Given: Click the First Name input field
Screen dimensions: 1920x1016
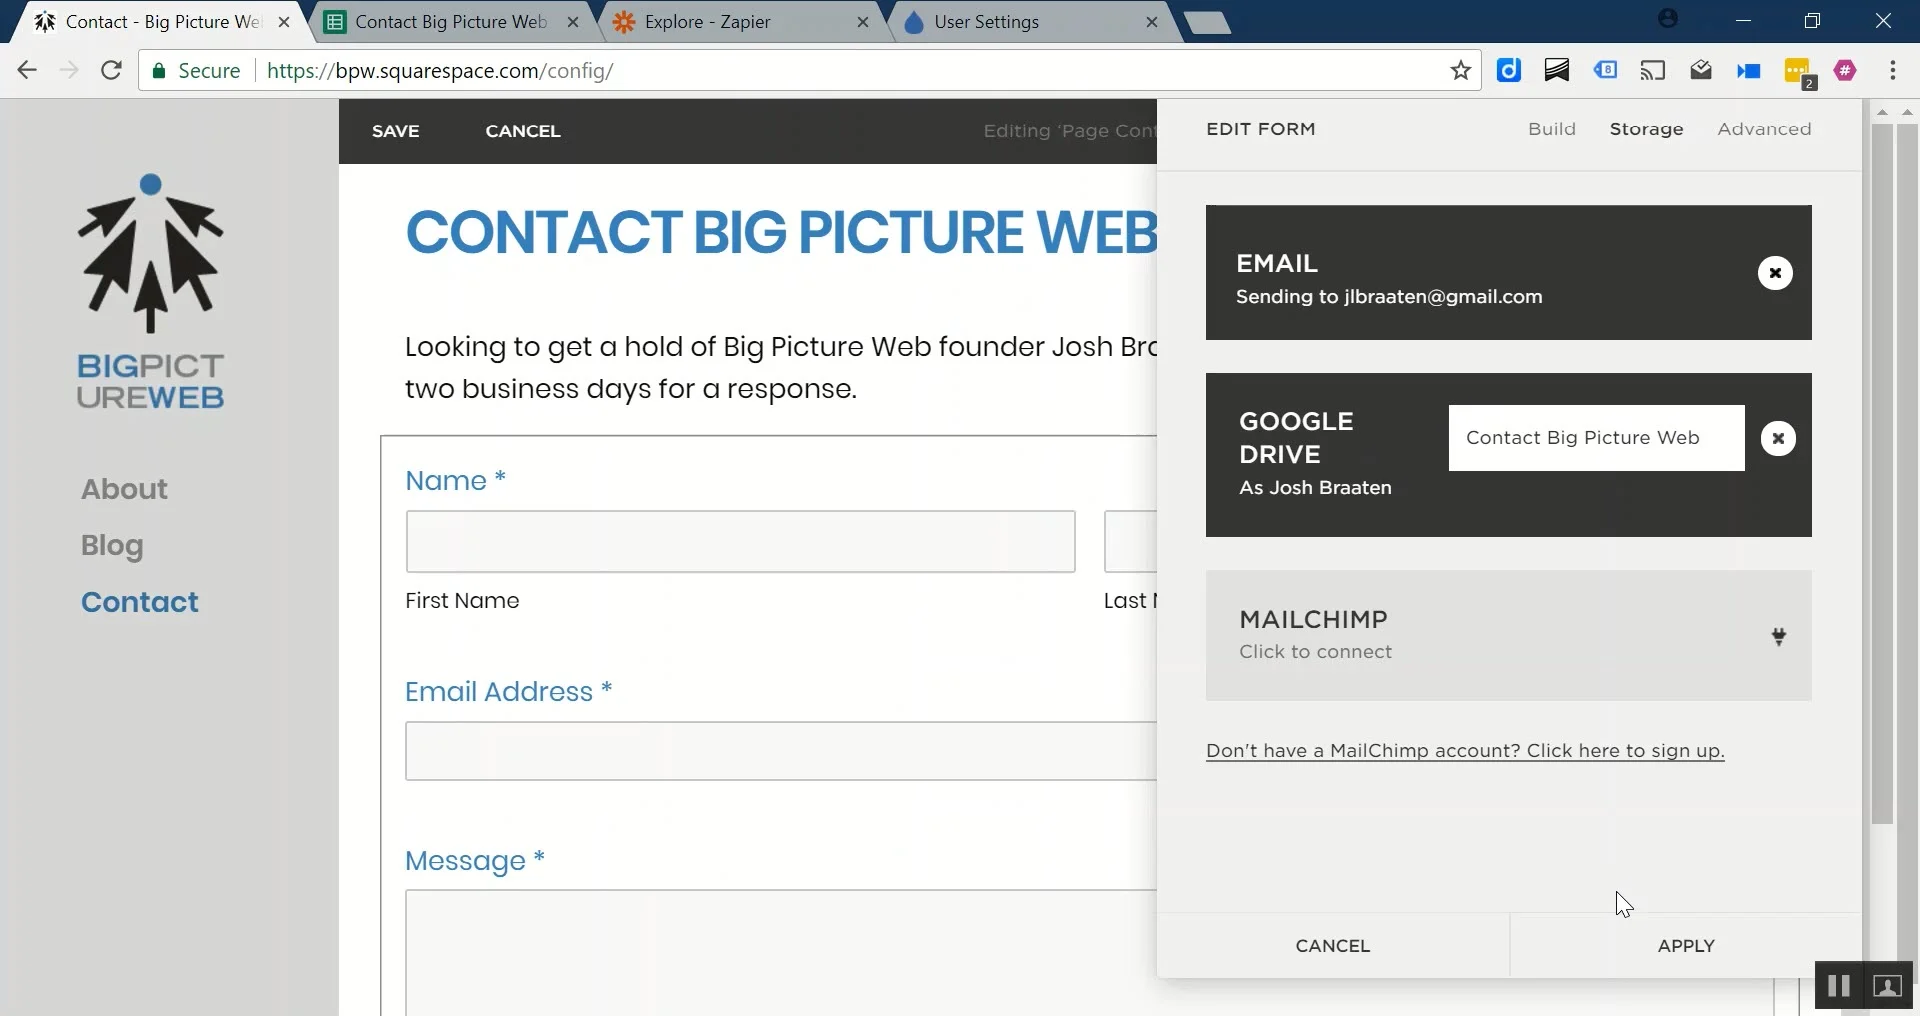Looking at the screenshot, I should point(740,542).
